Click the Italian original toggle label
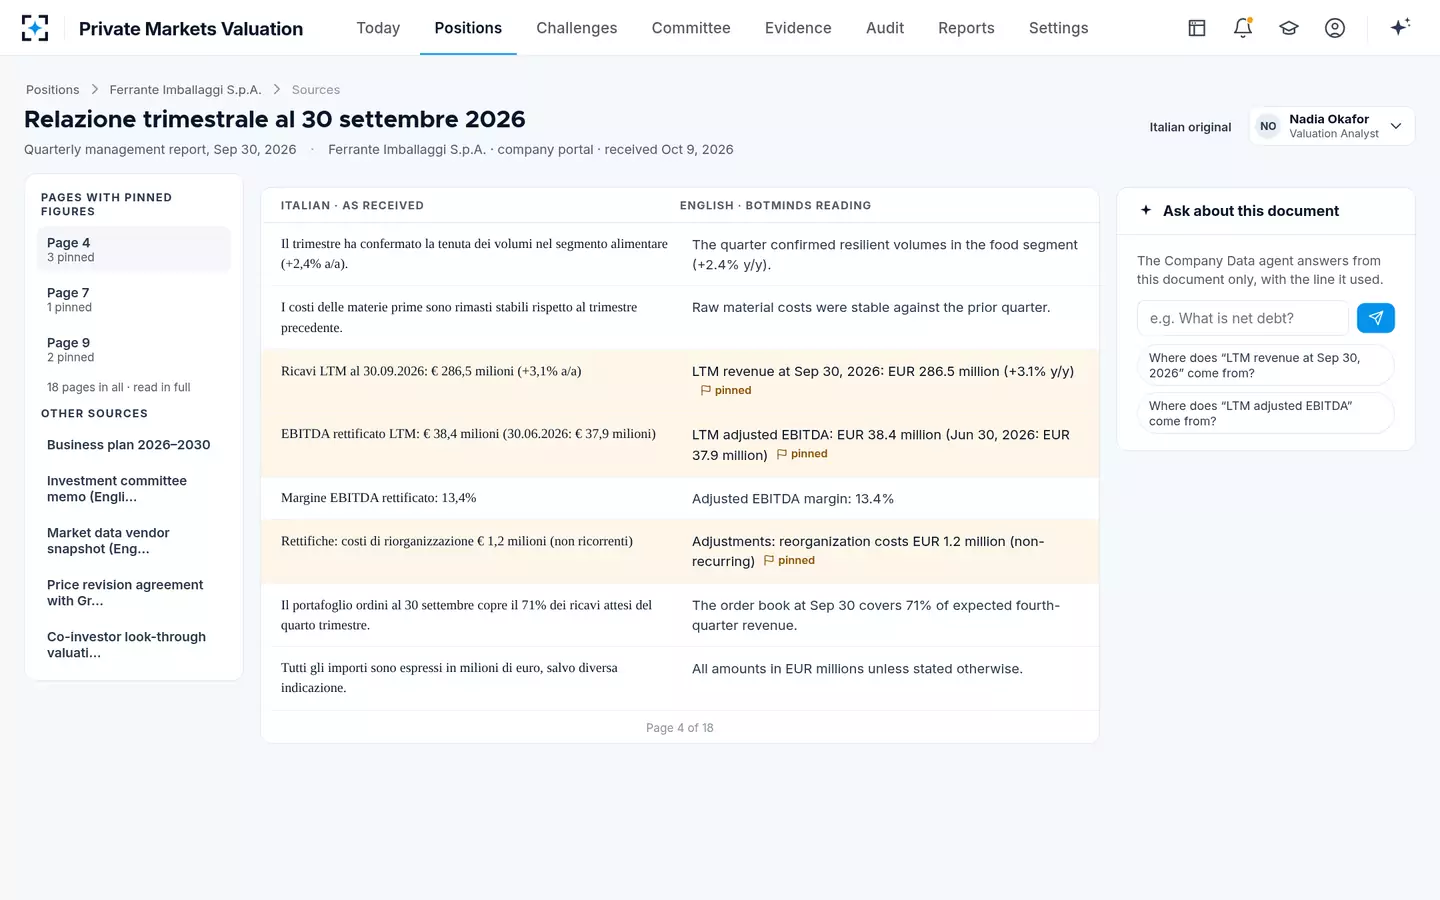 1190,127
